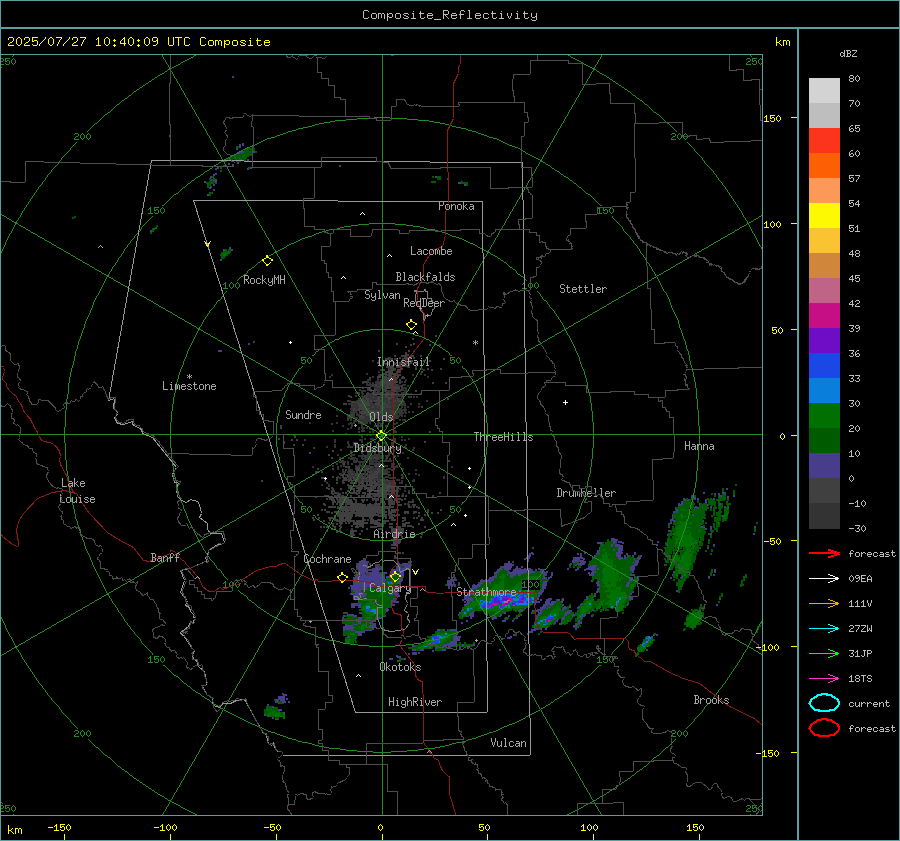Click the Hanna town label

[x=699, y=446]
